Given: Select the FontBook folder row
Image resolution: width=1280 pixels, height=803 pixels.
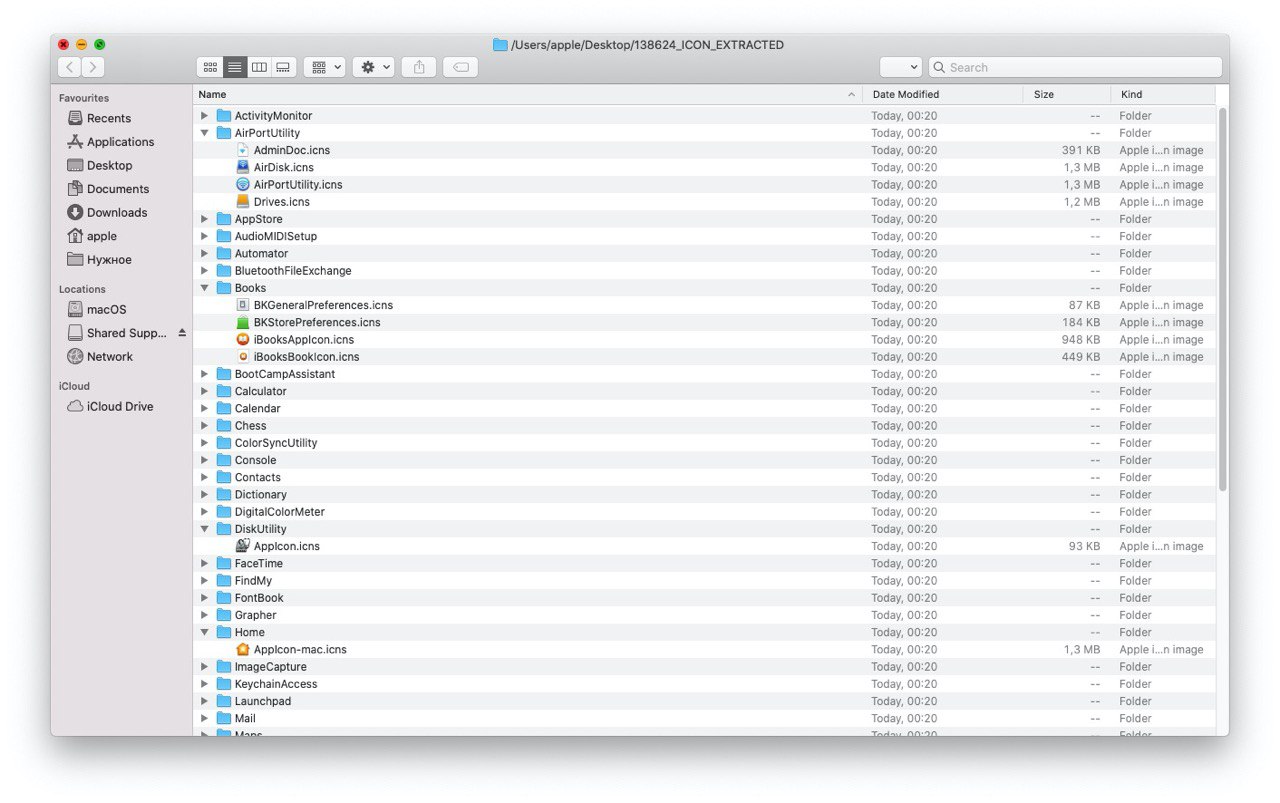Looking at the screenshot, I should (x=704, y=598).
